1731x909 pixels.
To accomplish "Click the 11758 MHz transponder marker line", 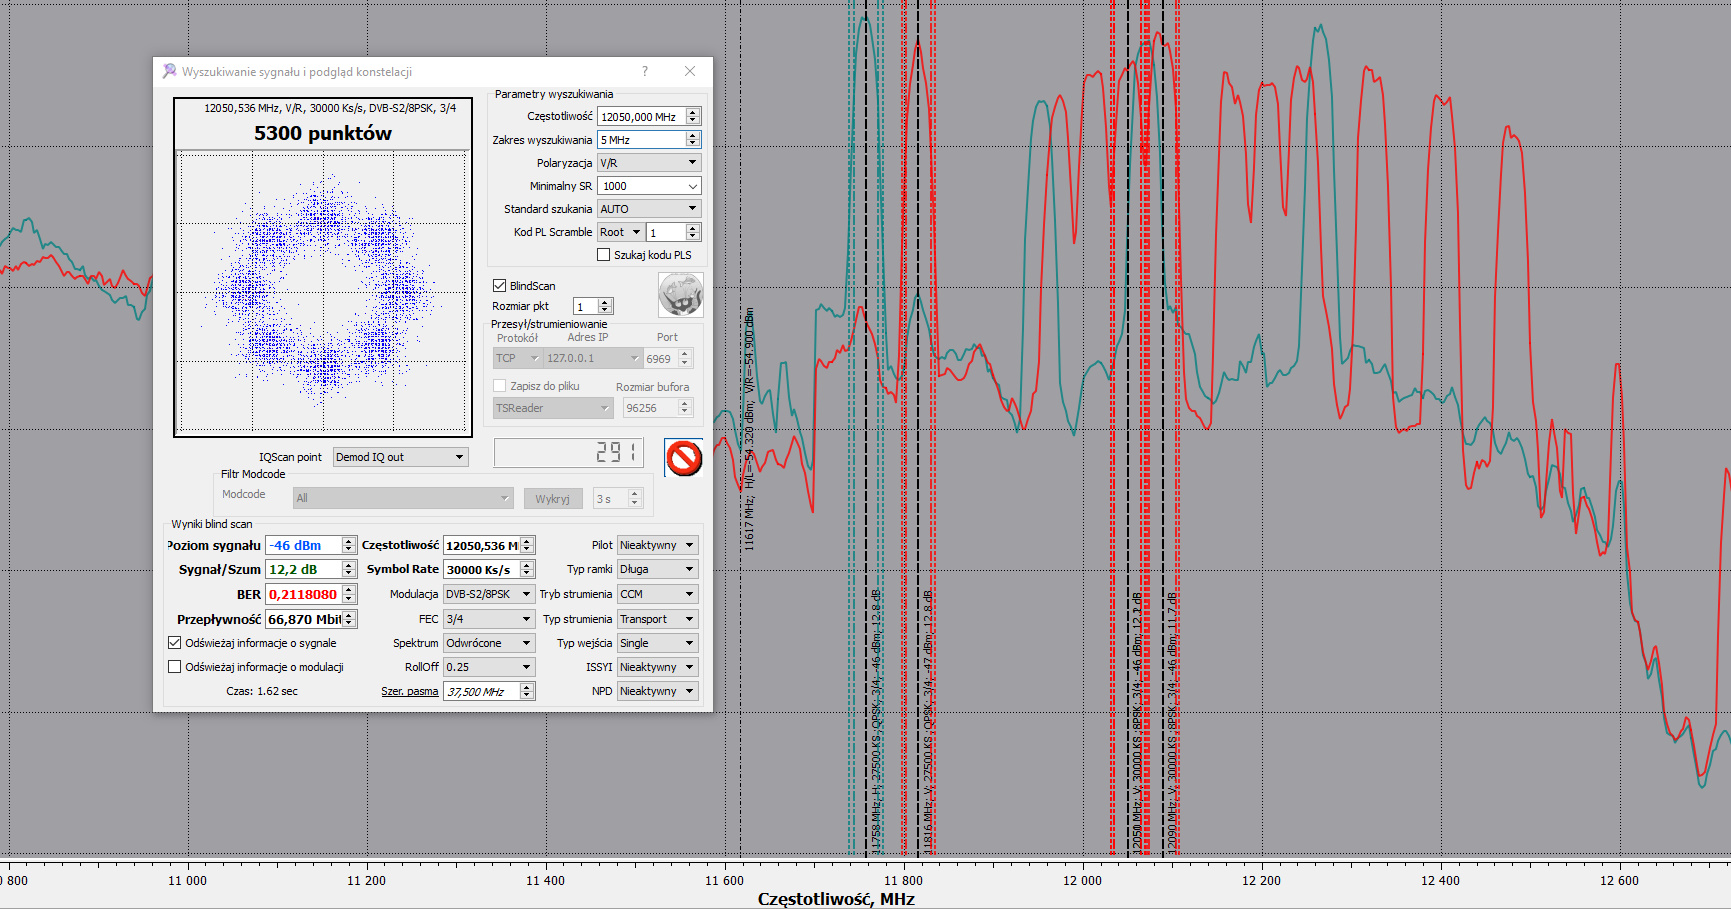I will 866,430.
